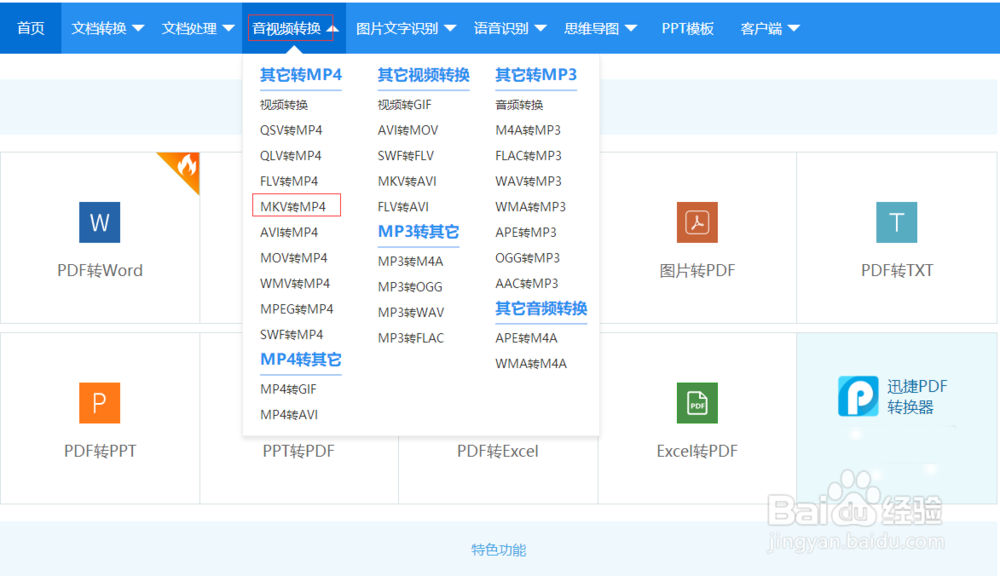Open the 首页 home page
Image resolution: width=1000 pixels, height=576 pixels.
coord(30,27)
